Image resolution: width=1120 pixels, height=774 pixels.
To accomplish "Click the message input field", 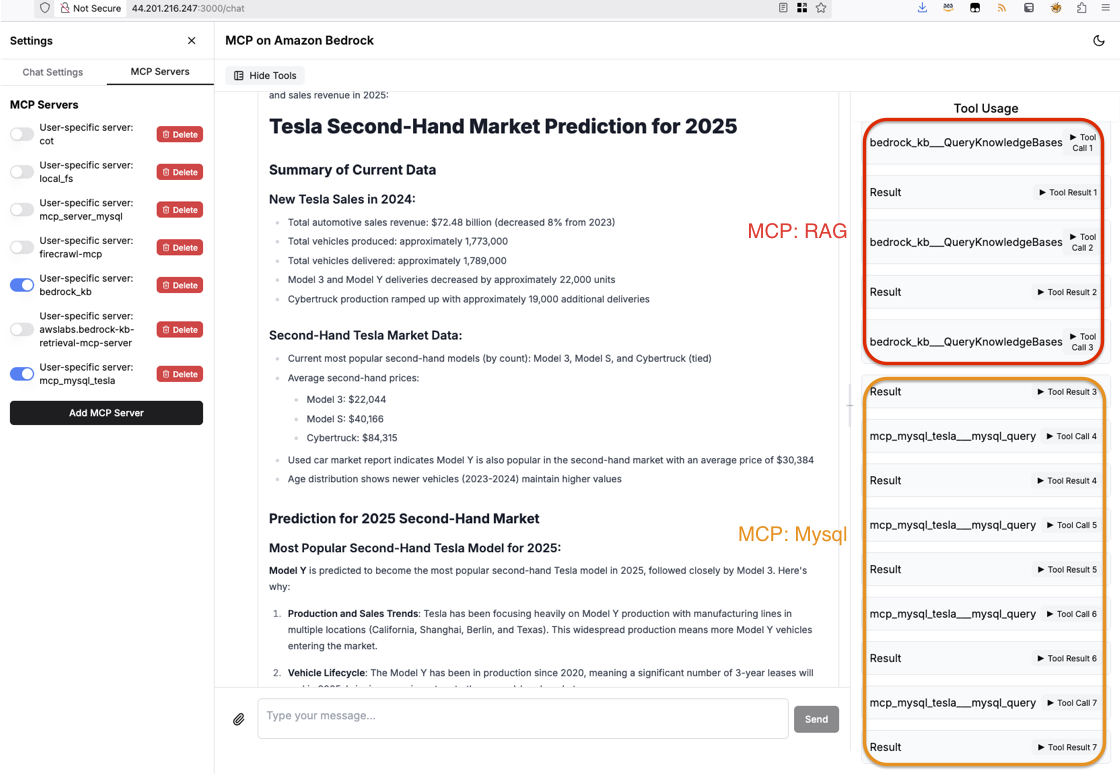I will tap(523, 718).
